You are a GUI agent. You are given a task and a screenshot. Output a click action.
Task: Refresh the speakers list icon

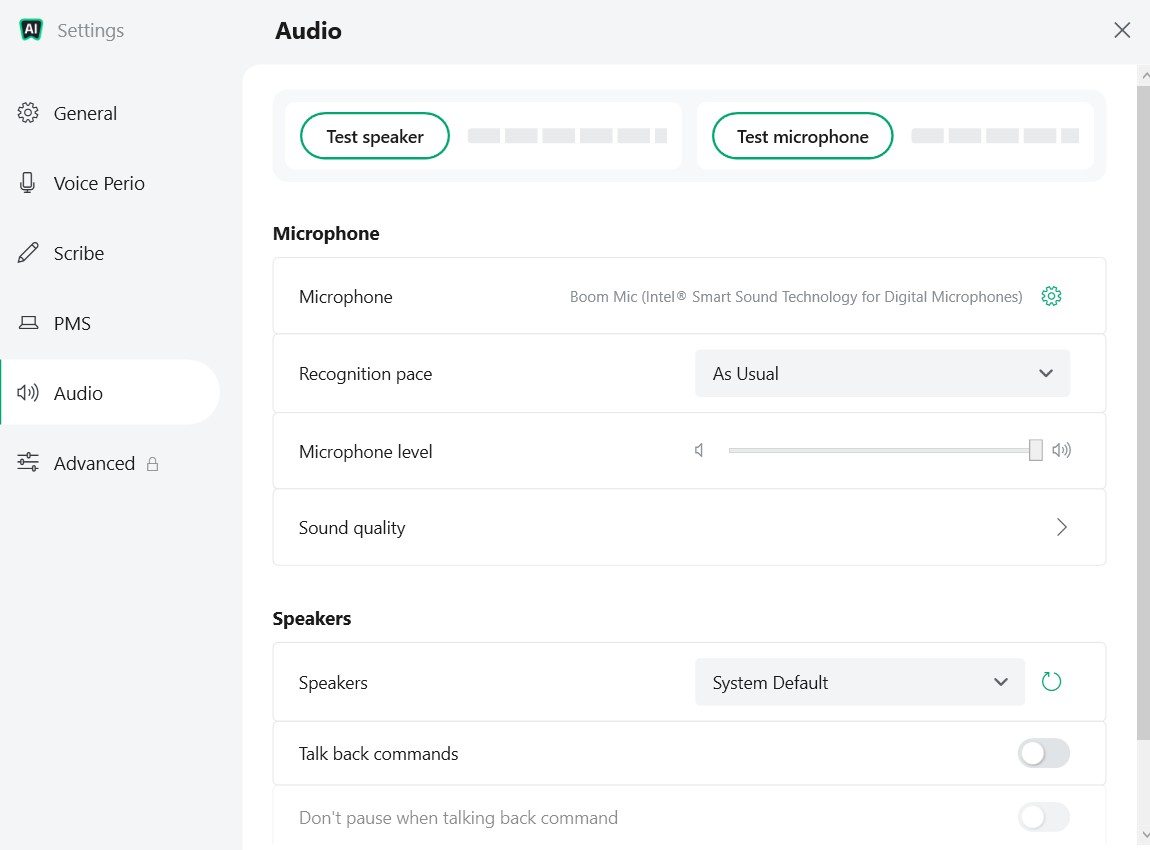tap(1051, 681)
